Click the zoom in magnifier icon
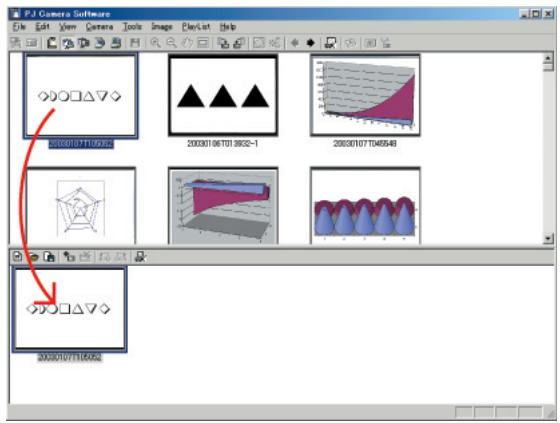 [155, 43]
